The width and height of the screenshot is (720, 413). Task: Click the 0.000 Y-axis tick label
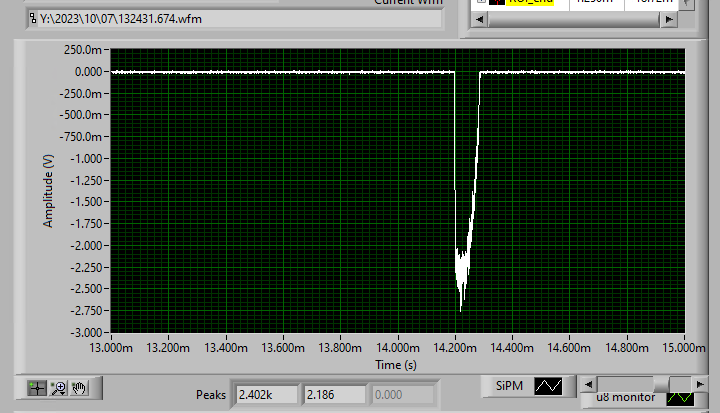coord(88,72)
